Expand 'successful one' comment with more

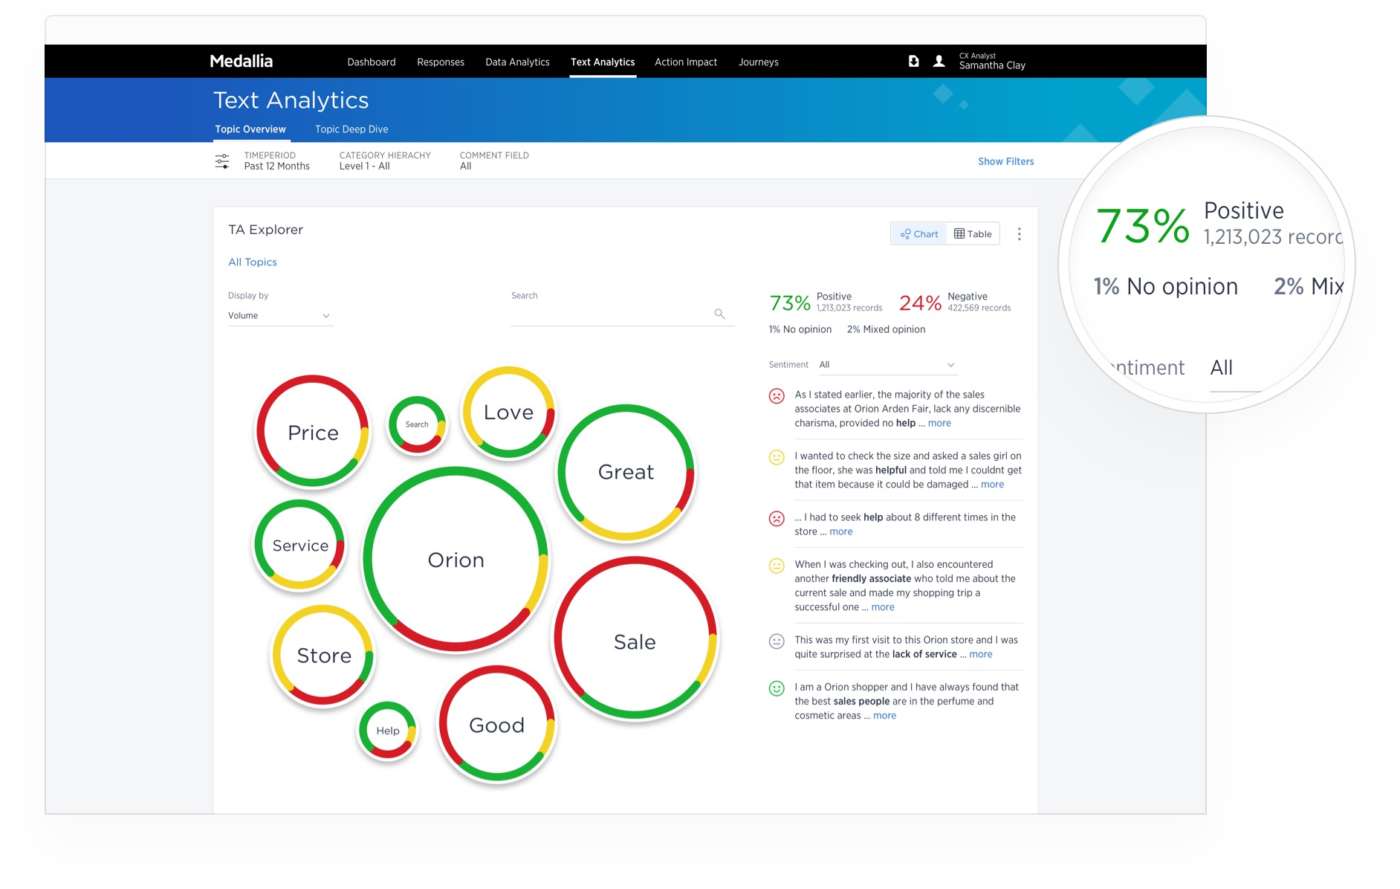[883, 607]
